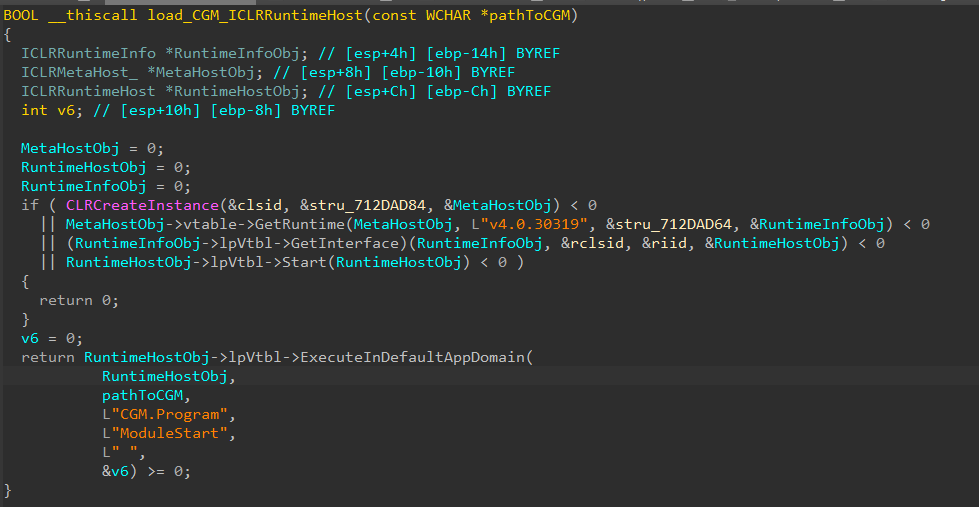Select pathToCGM parameter in the function signature

tap(530, 16)
